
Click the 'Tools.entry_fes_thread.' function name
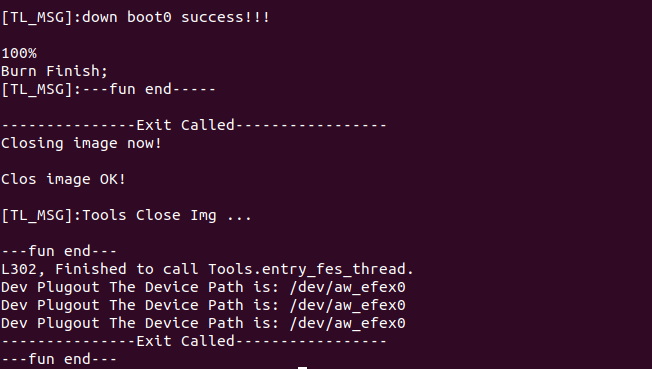pos(311,270)
